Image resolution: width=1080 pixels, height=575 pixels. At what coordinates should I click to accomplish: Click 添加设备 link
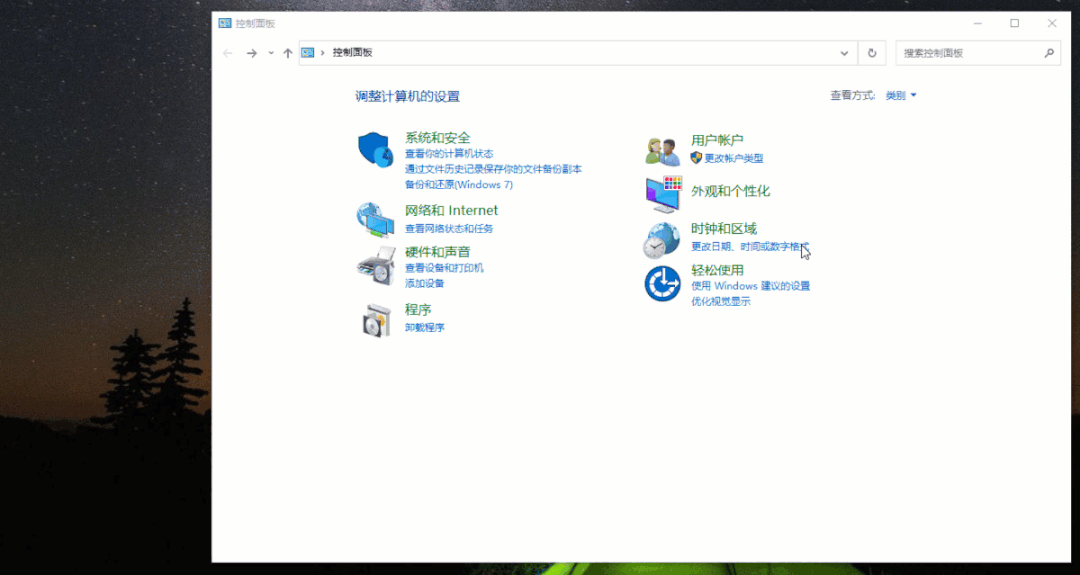[424, 284]
